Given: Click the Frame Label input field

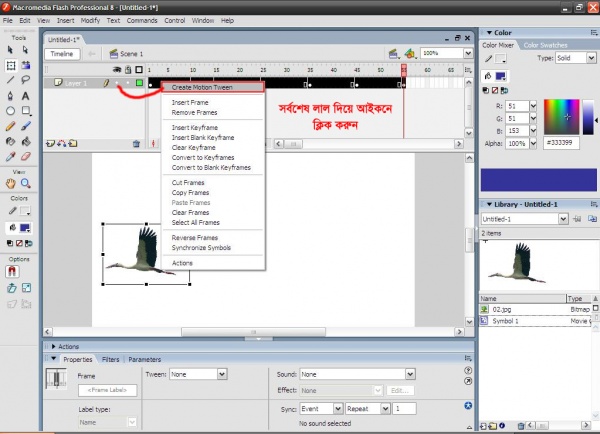Looking at the screenshot, I should 108,390.
